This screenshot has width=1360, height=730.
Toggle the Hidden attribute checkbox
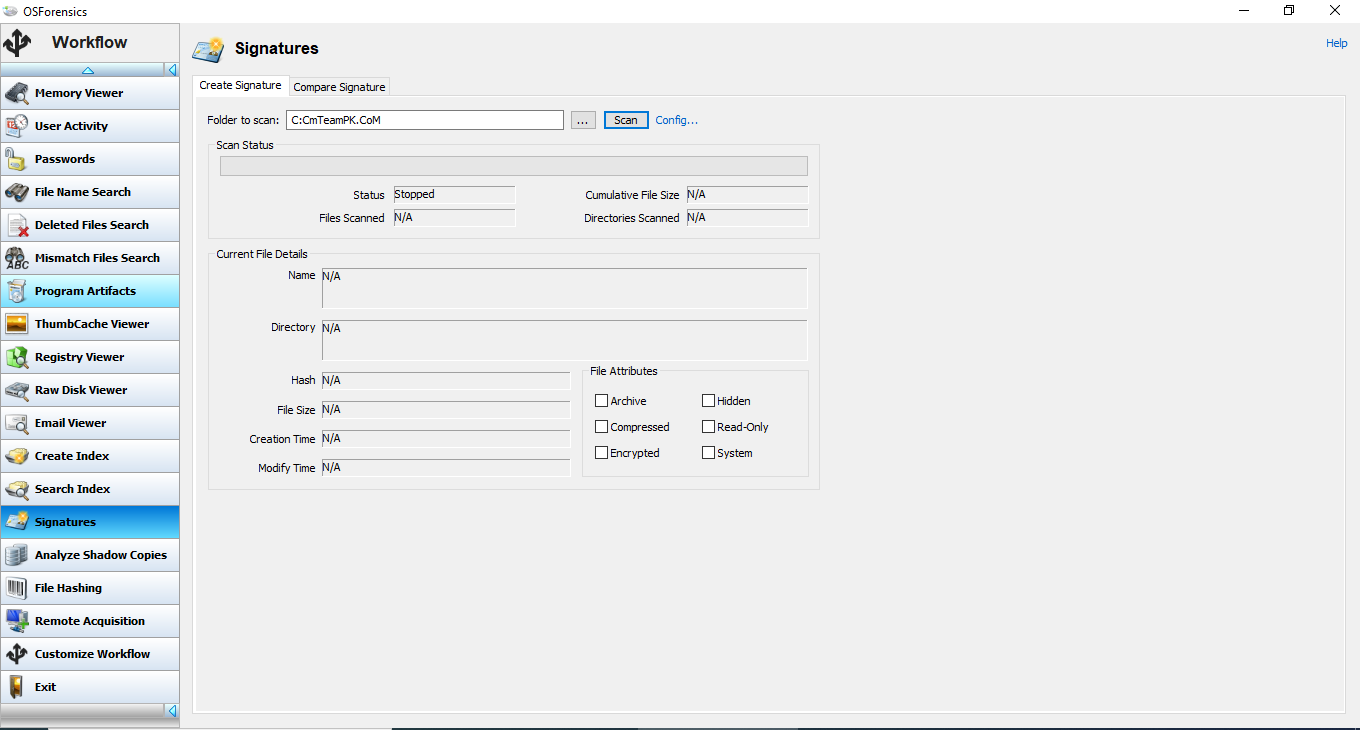708,401
